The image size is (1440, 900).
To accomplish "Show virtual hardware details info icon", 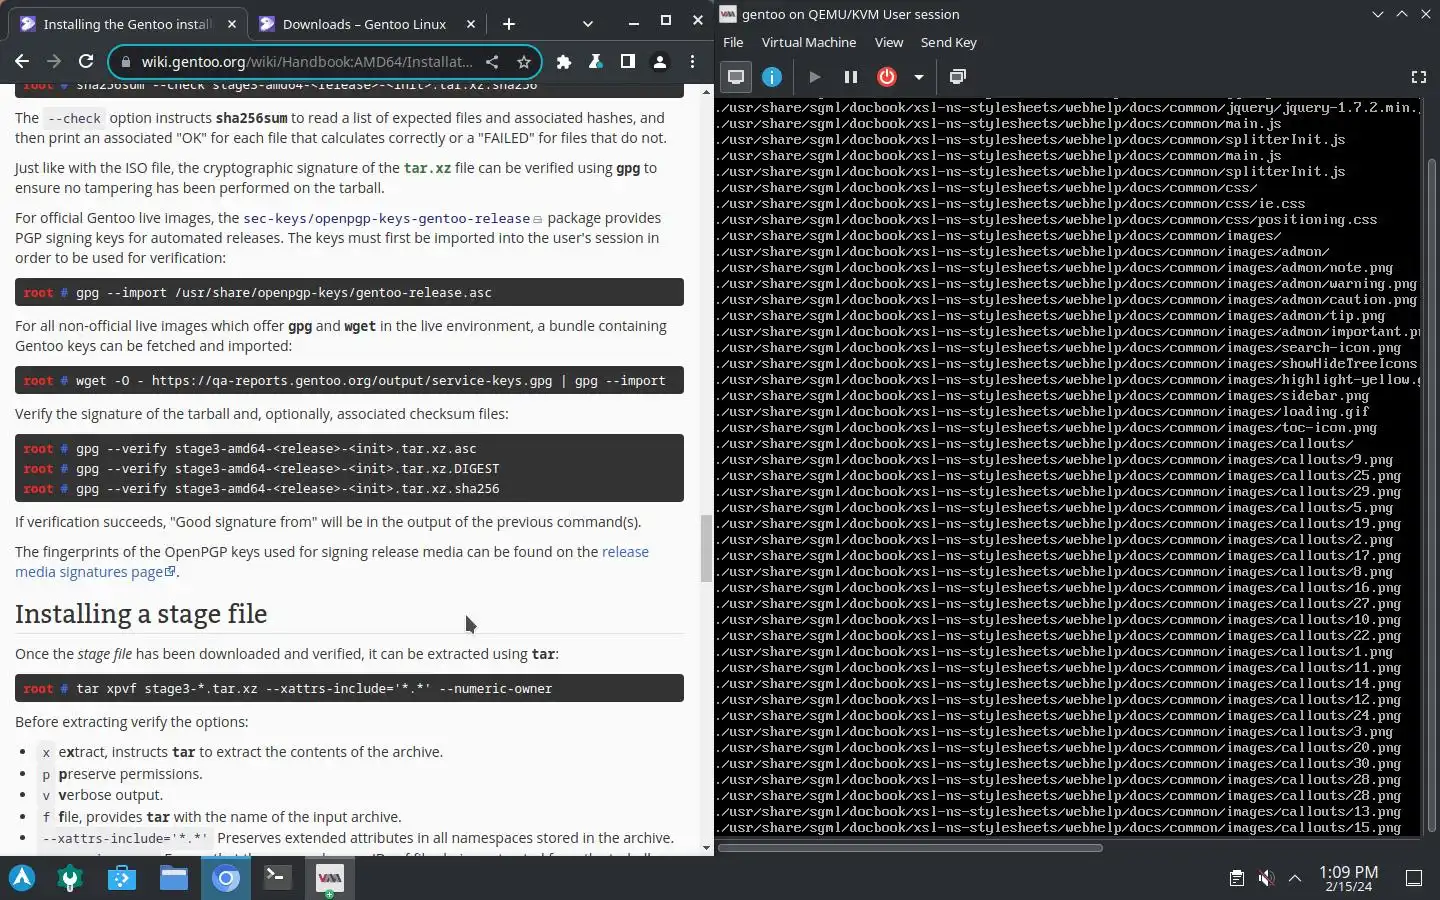I will click(x=772, y=77).
